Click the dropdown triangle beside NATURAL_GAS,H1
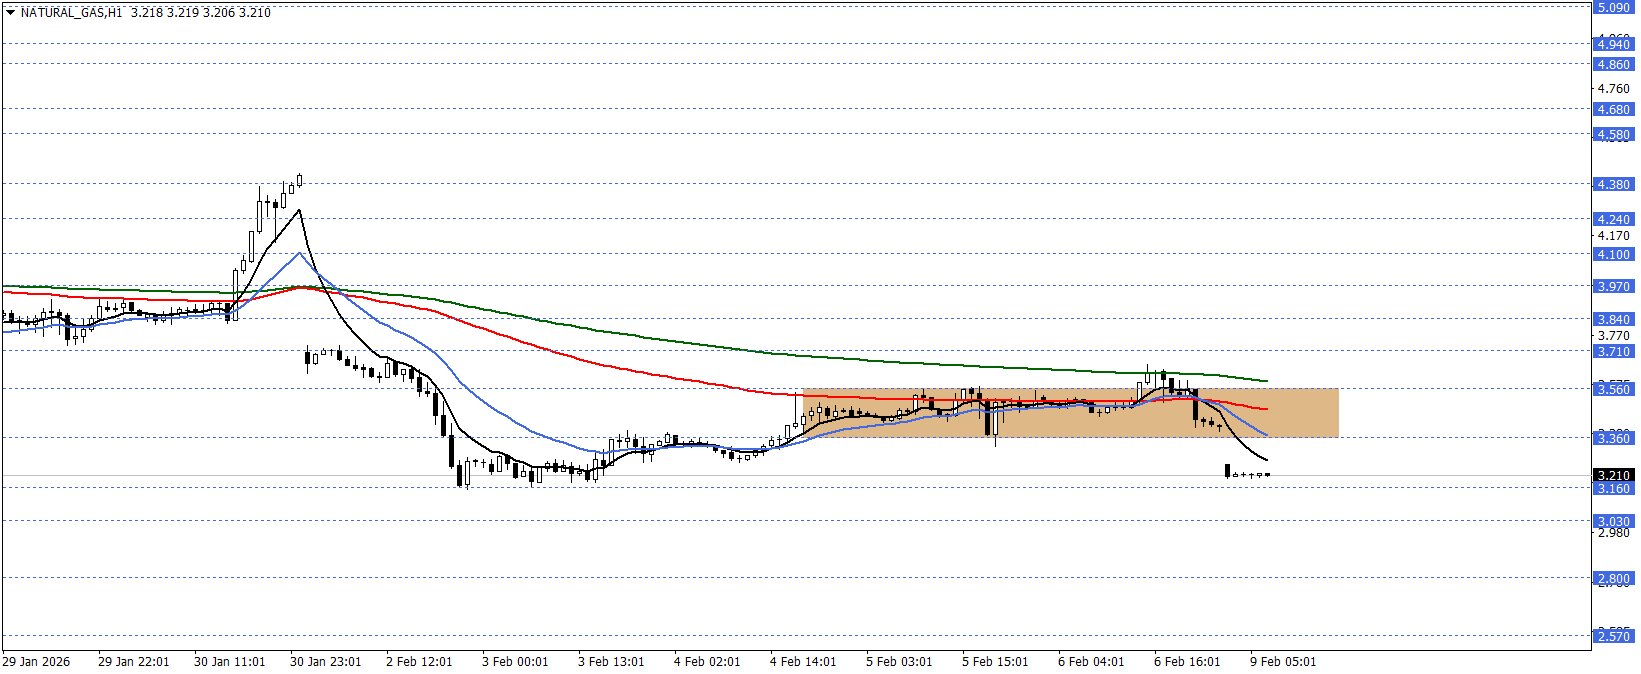Image resolution: width=1641 pixels, height=674 pixels. (10, 13)
